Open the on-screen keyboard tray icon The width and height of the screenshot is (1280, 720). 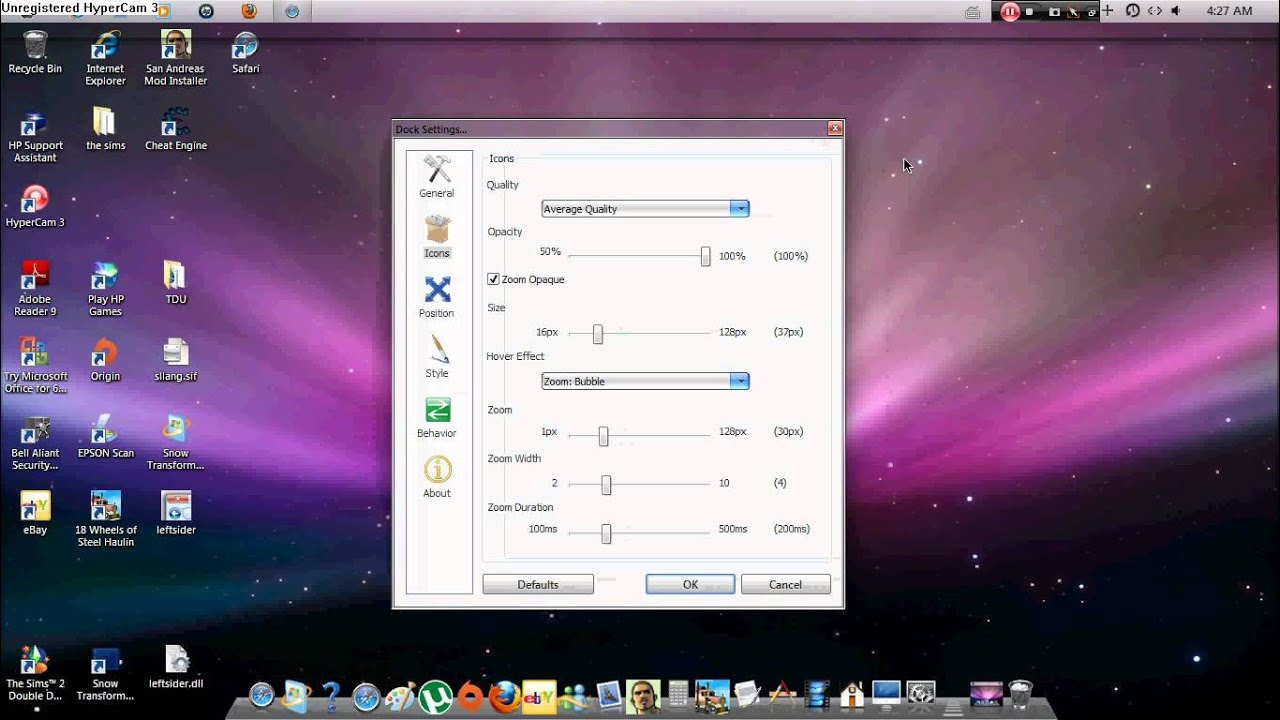(973, 12)
